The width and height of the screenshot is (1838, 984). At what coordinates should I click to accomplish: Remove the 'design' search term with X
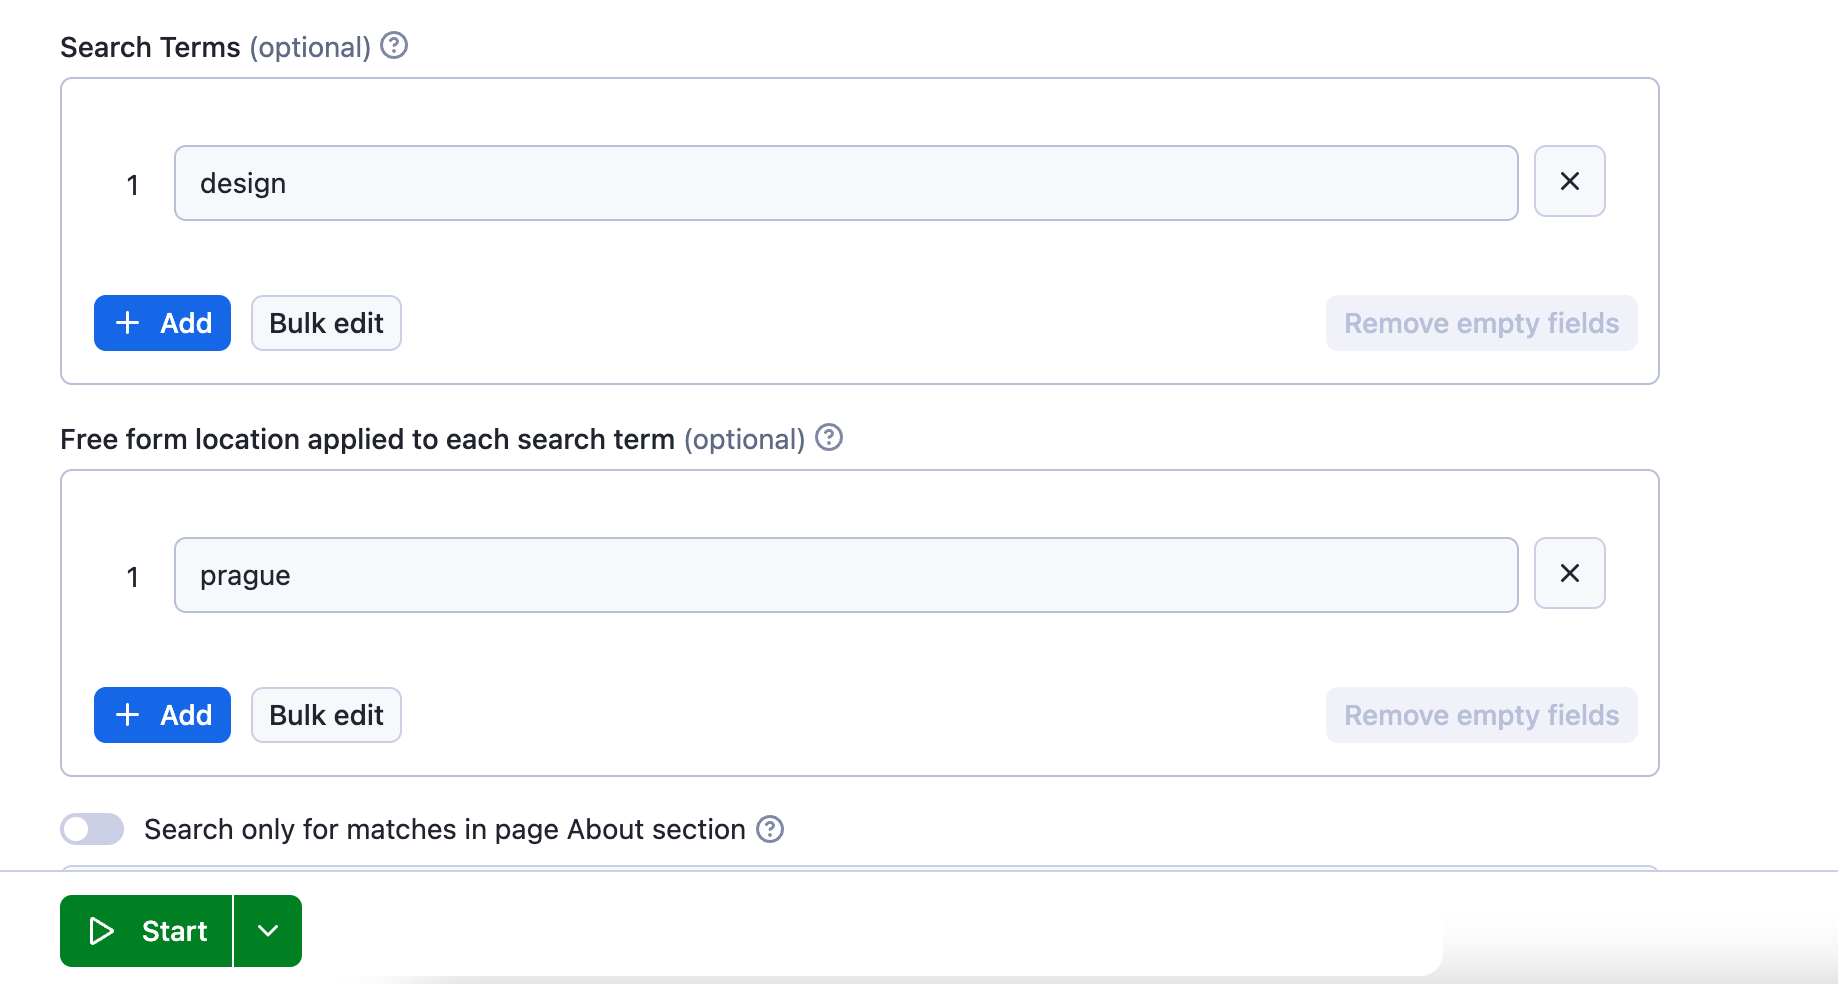1570,181
